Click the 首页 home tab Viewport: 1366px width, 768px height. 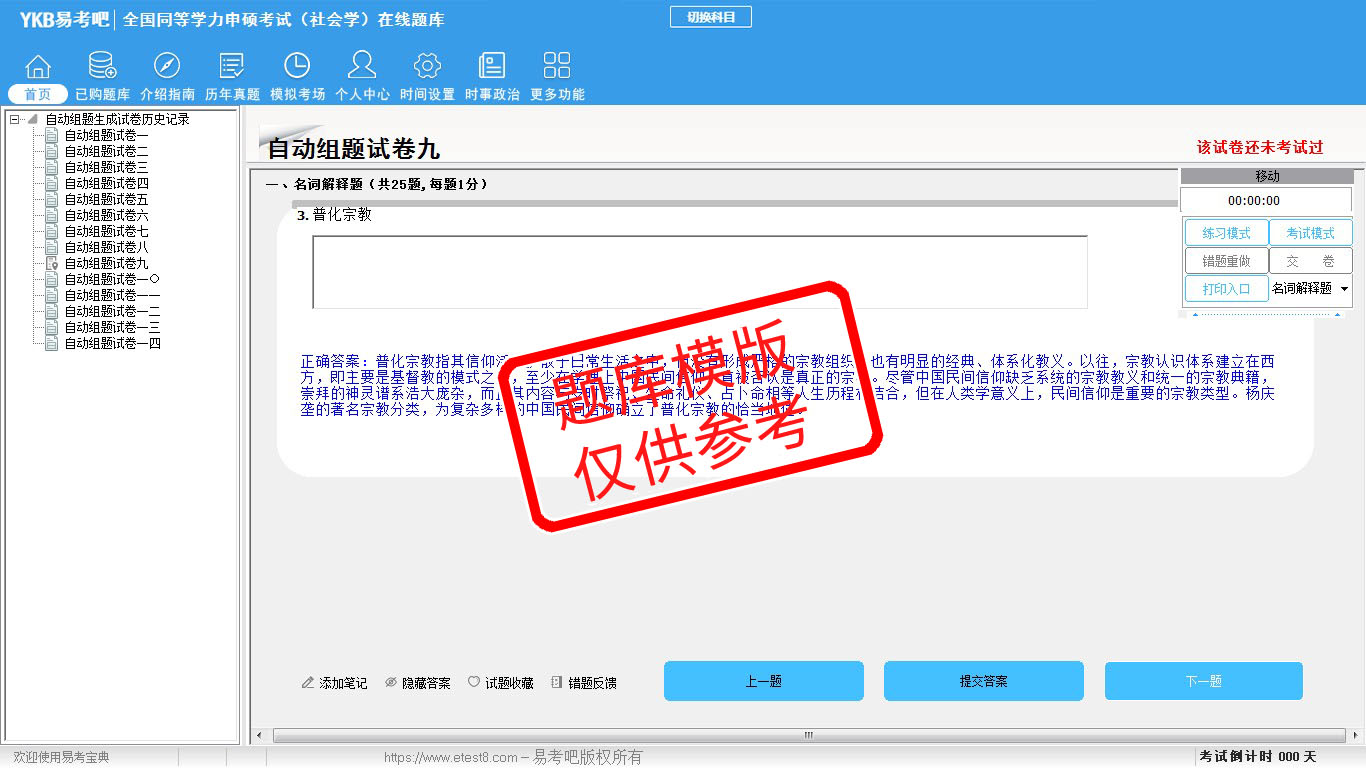[38, 94]
